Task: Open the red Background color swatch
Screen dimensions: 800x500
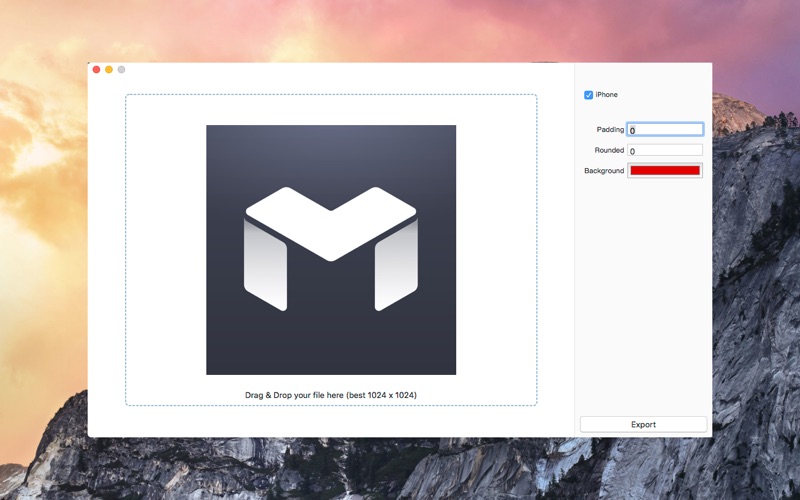Action: coord(665,170)
